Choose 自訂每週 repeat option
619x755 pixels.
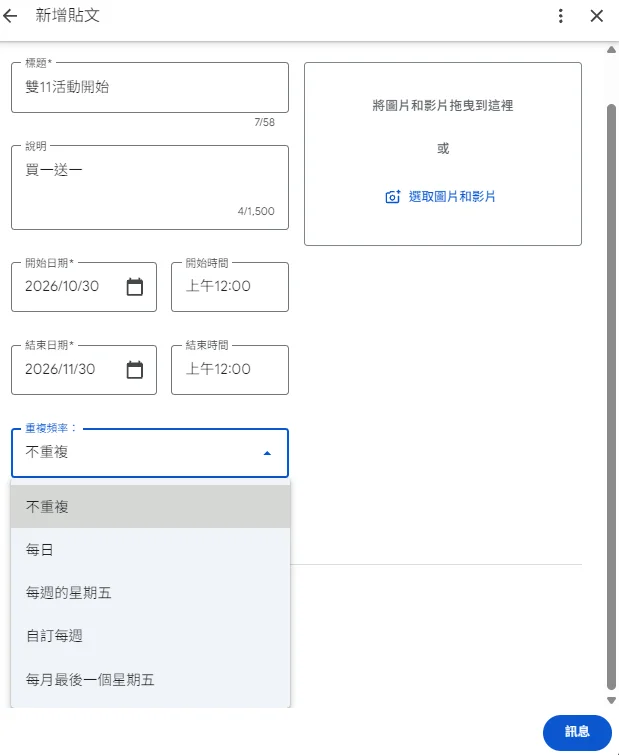point(150,636)
